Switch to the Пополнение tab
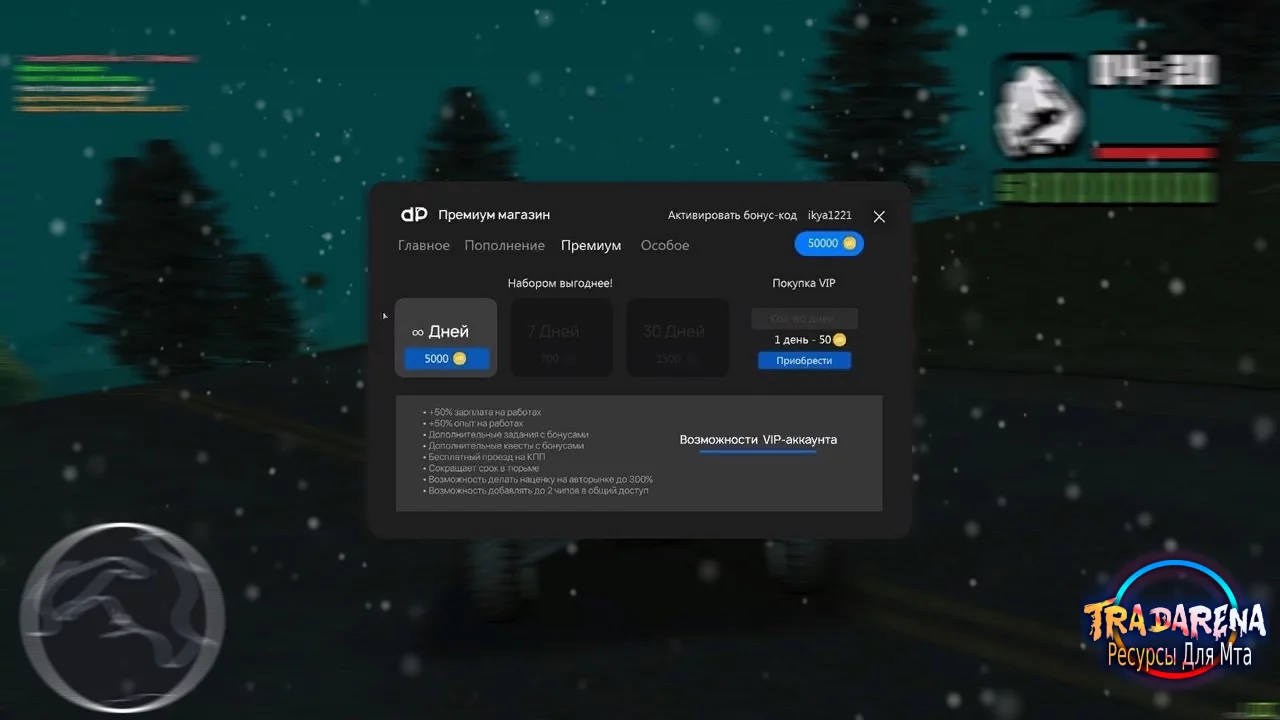The height and width of the screenshot is (720, 1280). (x=505, y=245)
